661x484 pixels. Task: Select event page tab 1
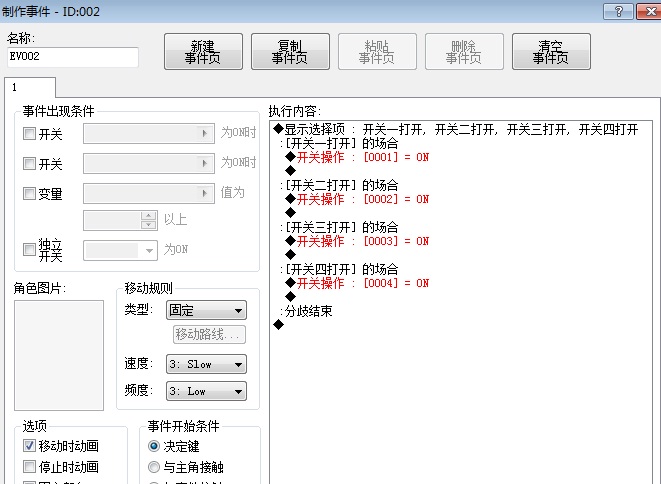click(30, 87)
